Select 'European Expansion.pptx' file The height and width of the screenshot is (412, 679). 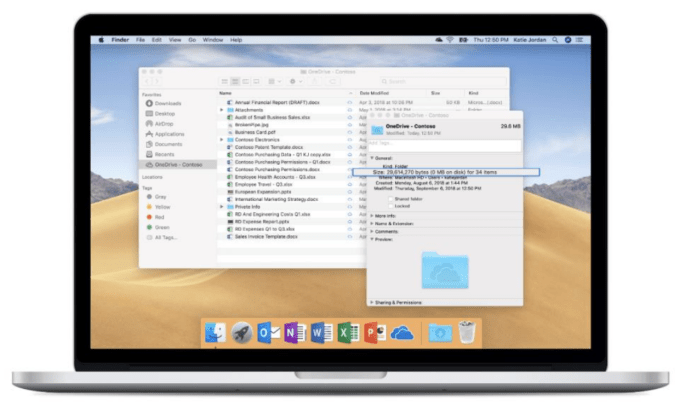(262, 192)
